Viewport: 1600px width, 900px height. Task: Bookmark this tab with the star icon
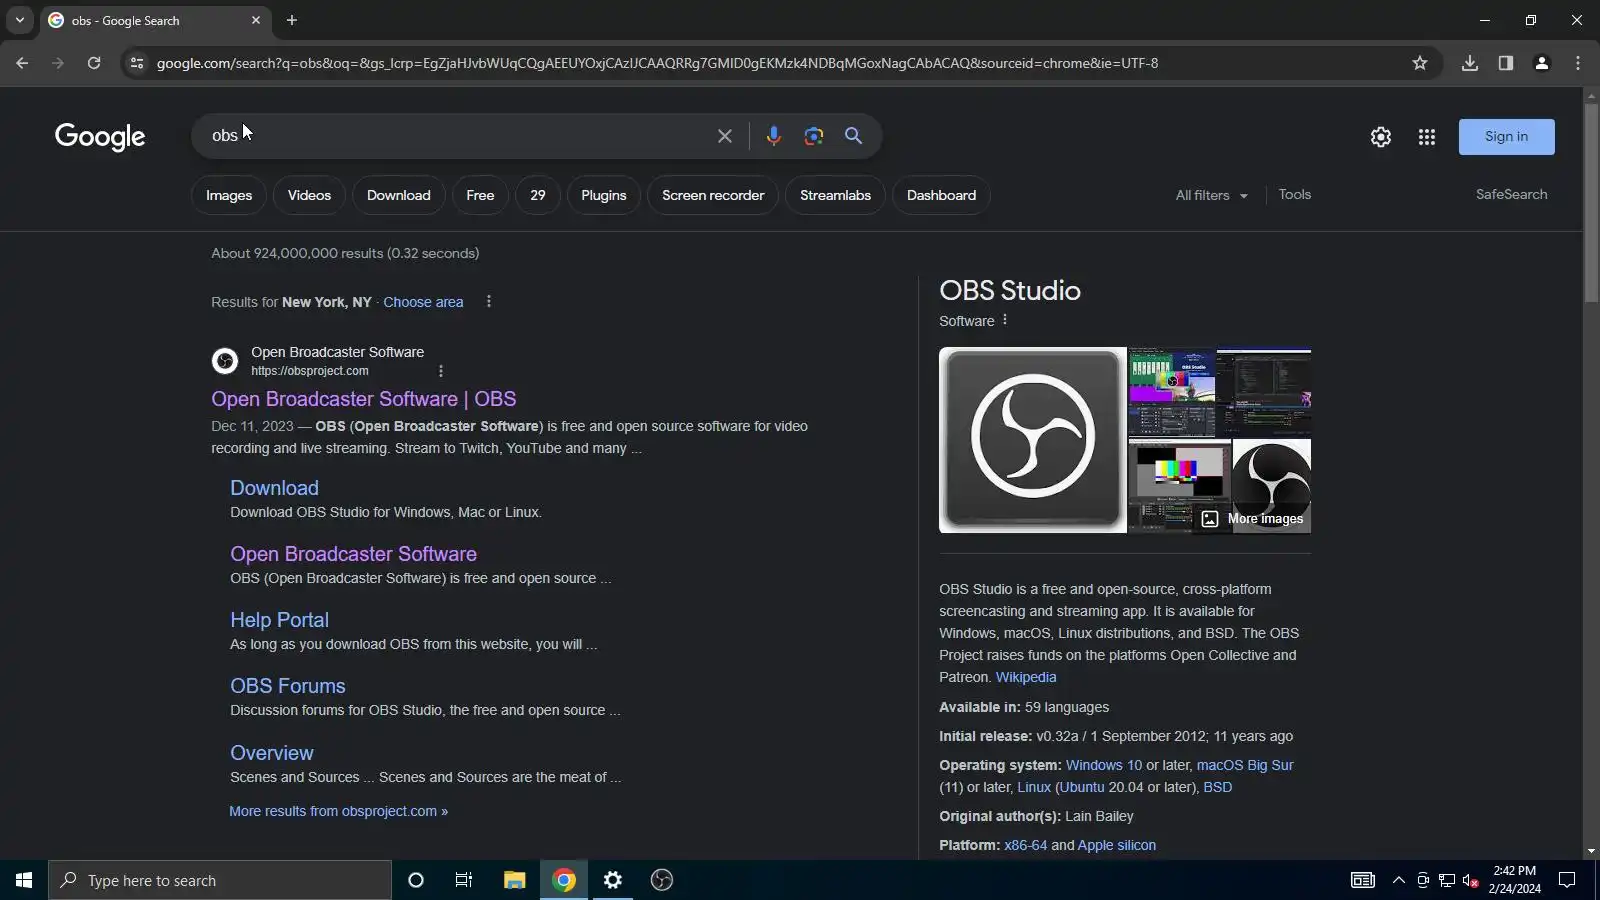[x=1420, y=63]
